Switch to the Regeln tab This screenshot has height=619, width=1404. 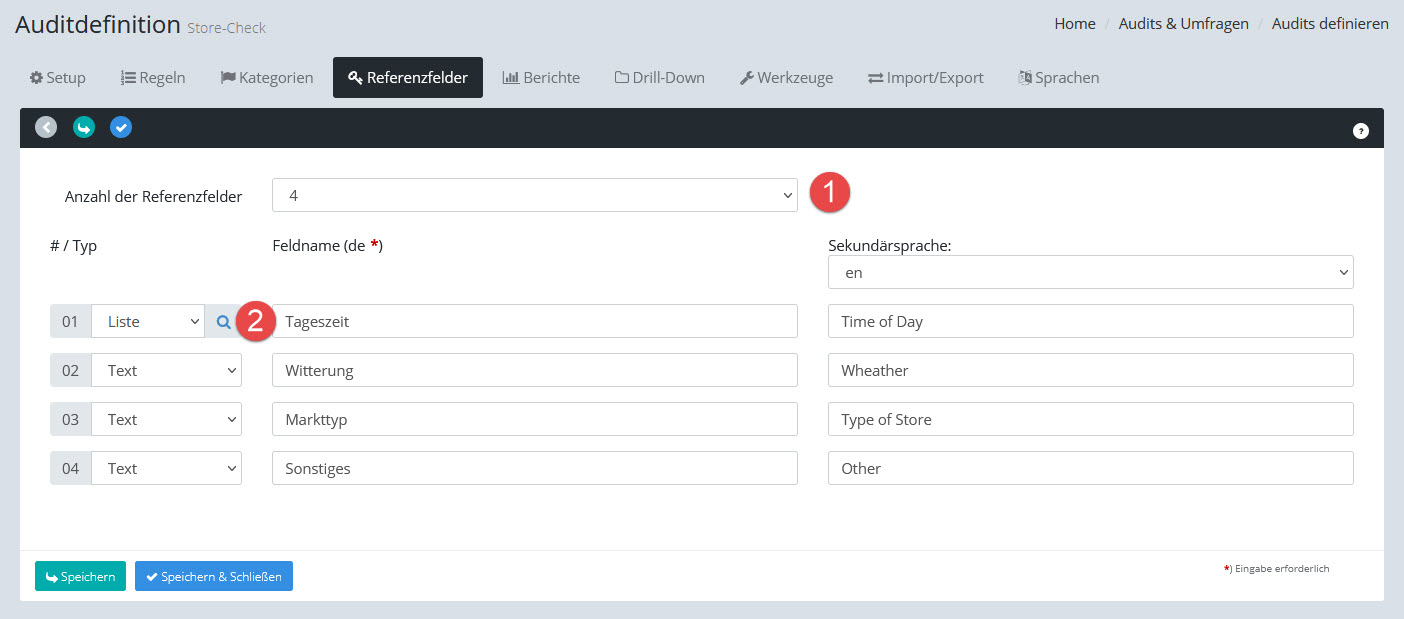pos(153,77)
